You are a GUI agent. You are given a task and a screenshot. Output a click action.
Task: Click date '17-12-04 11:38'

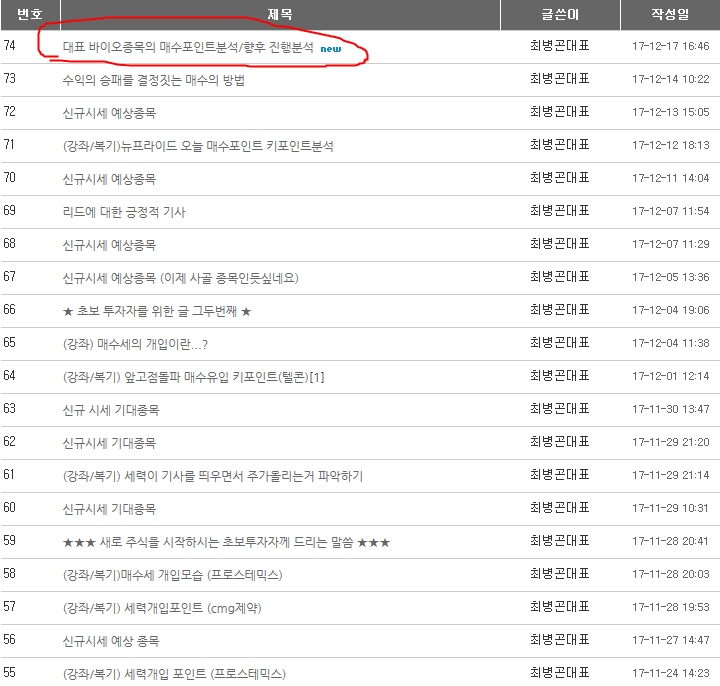coord(670,343)
